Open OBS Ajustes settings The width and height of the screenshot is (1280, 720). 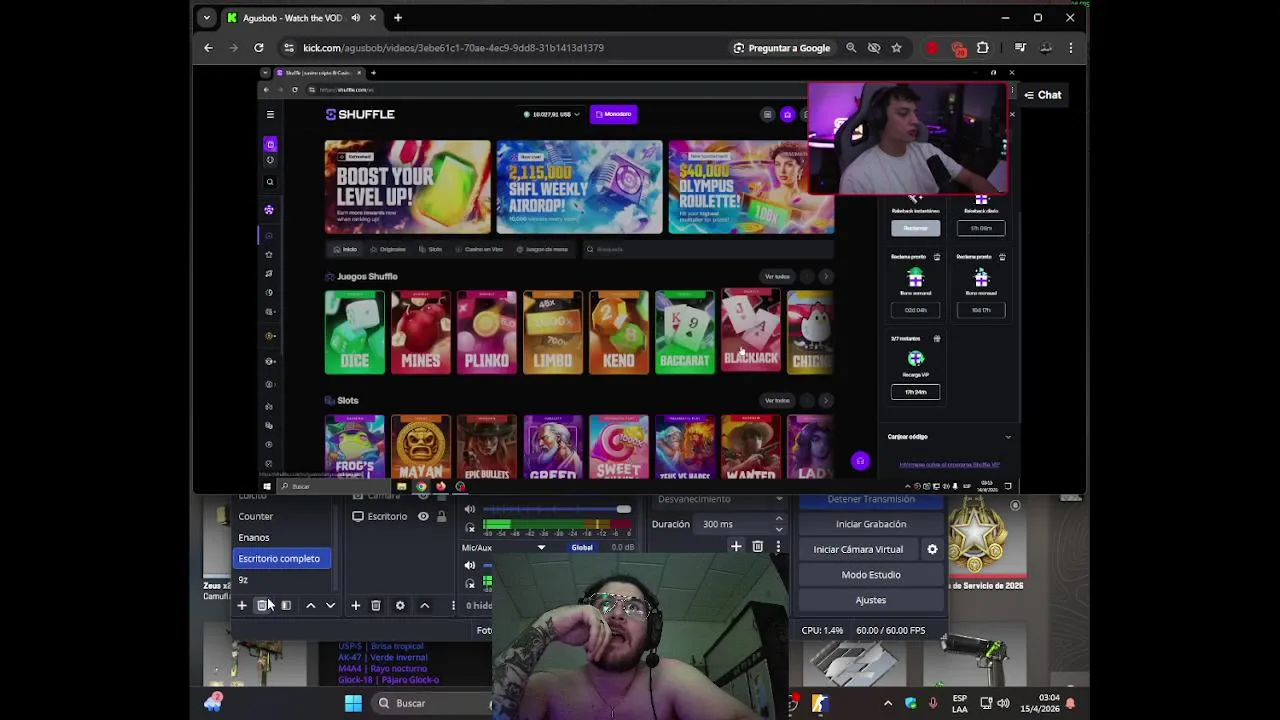point(871,600)
